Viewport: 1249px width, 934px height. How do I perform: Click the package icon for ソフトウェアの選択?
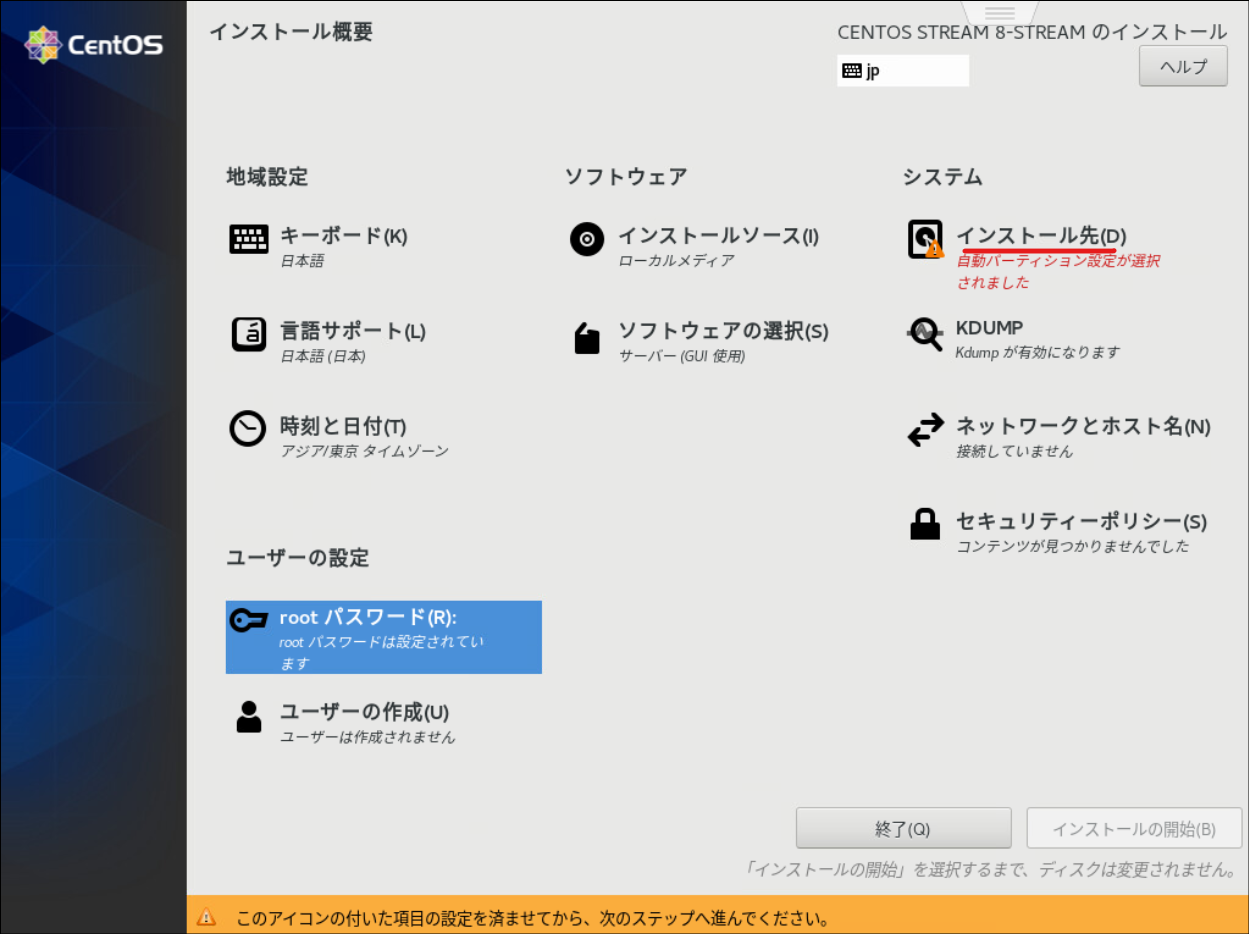(587, 338)
